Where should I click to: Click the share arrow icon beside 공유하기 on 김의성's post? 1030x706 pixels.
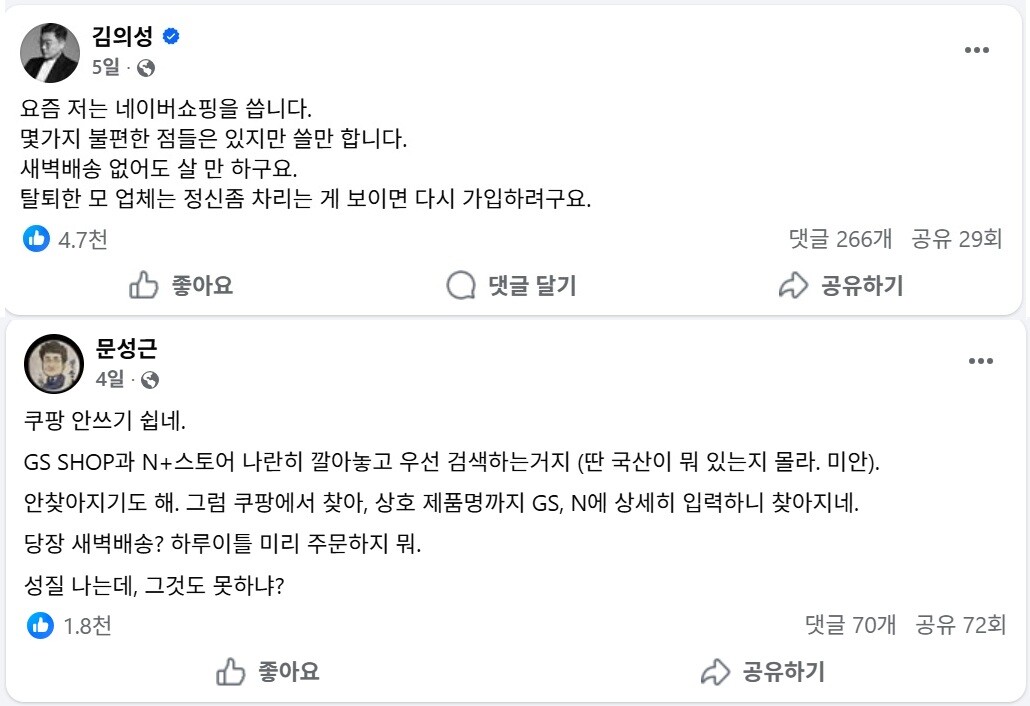793,285
